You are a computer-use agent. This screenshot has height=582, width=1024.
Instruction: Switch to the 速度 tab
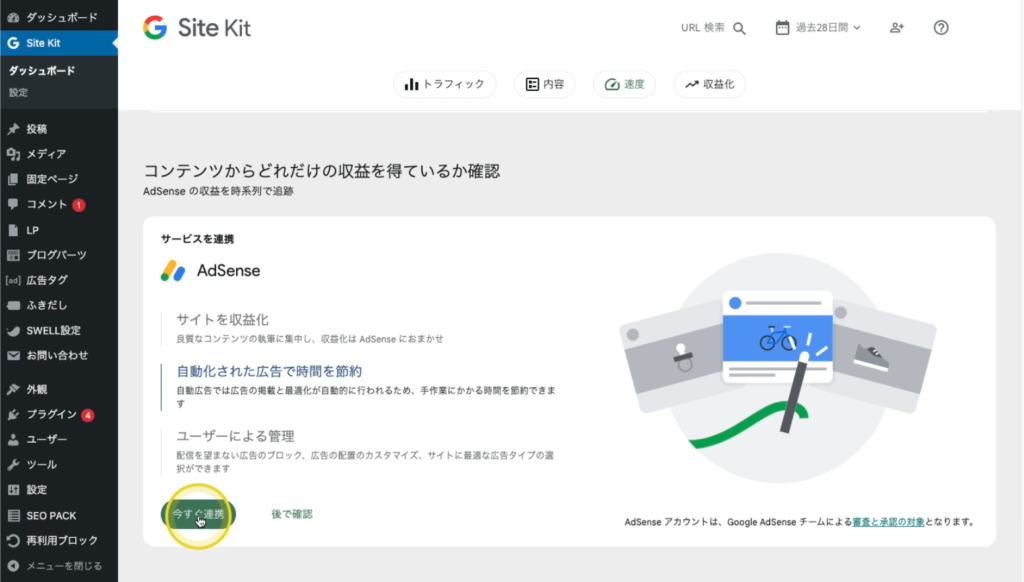pos(624,84)
